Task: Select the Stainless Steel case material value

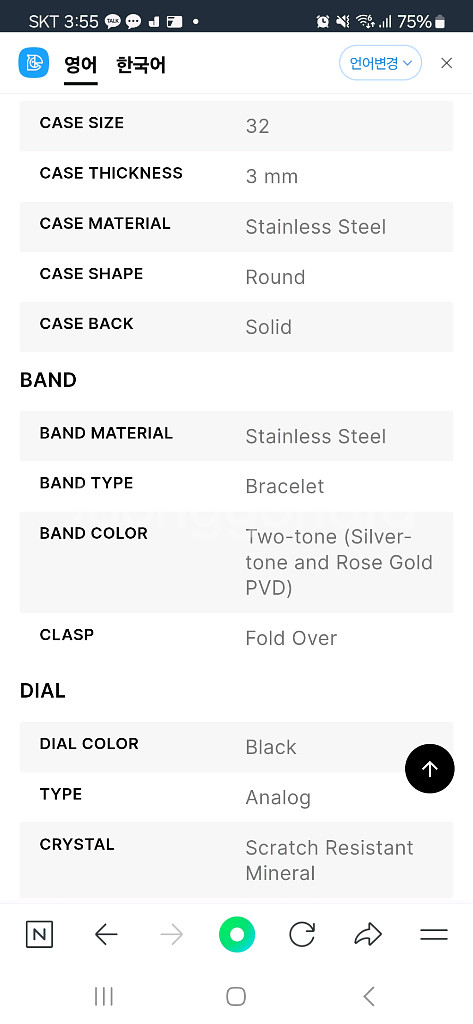Action: [x=316, y=227]
